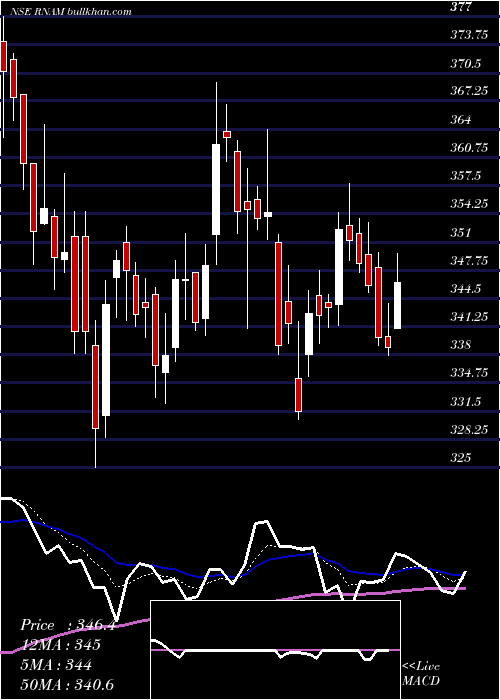Click the 325 price axis label
Viewport: 500px width, 700px height.
click(461, 457)
